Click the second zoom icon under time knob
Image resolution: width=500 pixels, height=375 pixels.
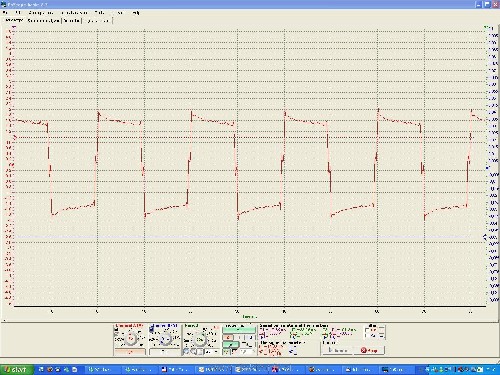[193, 351]
